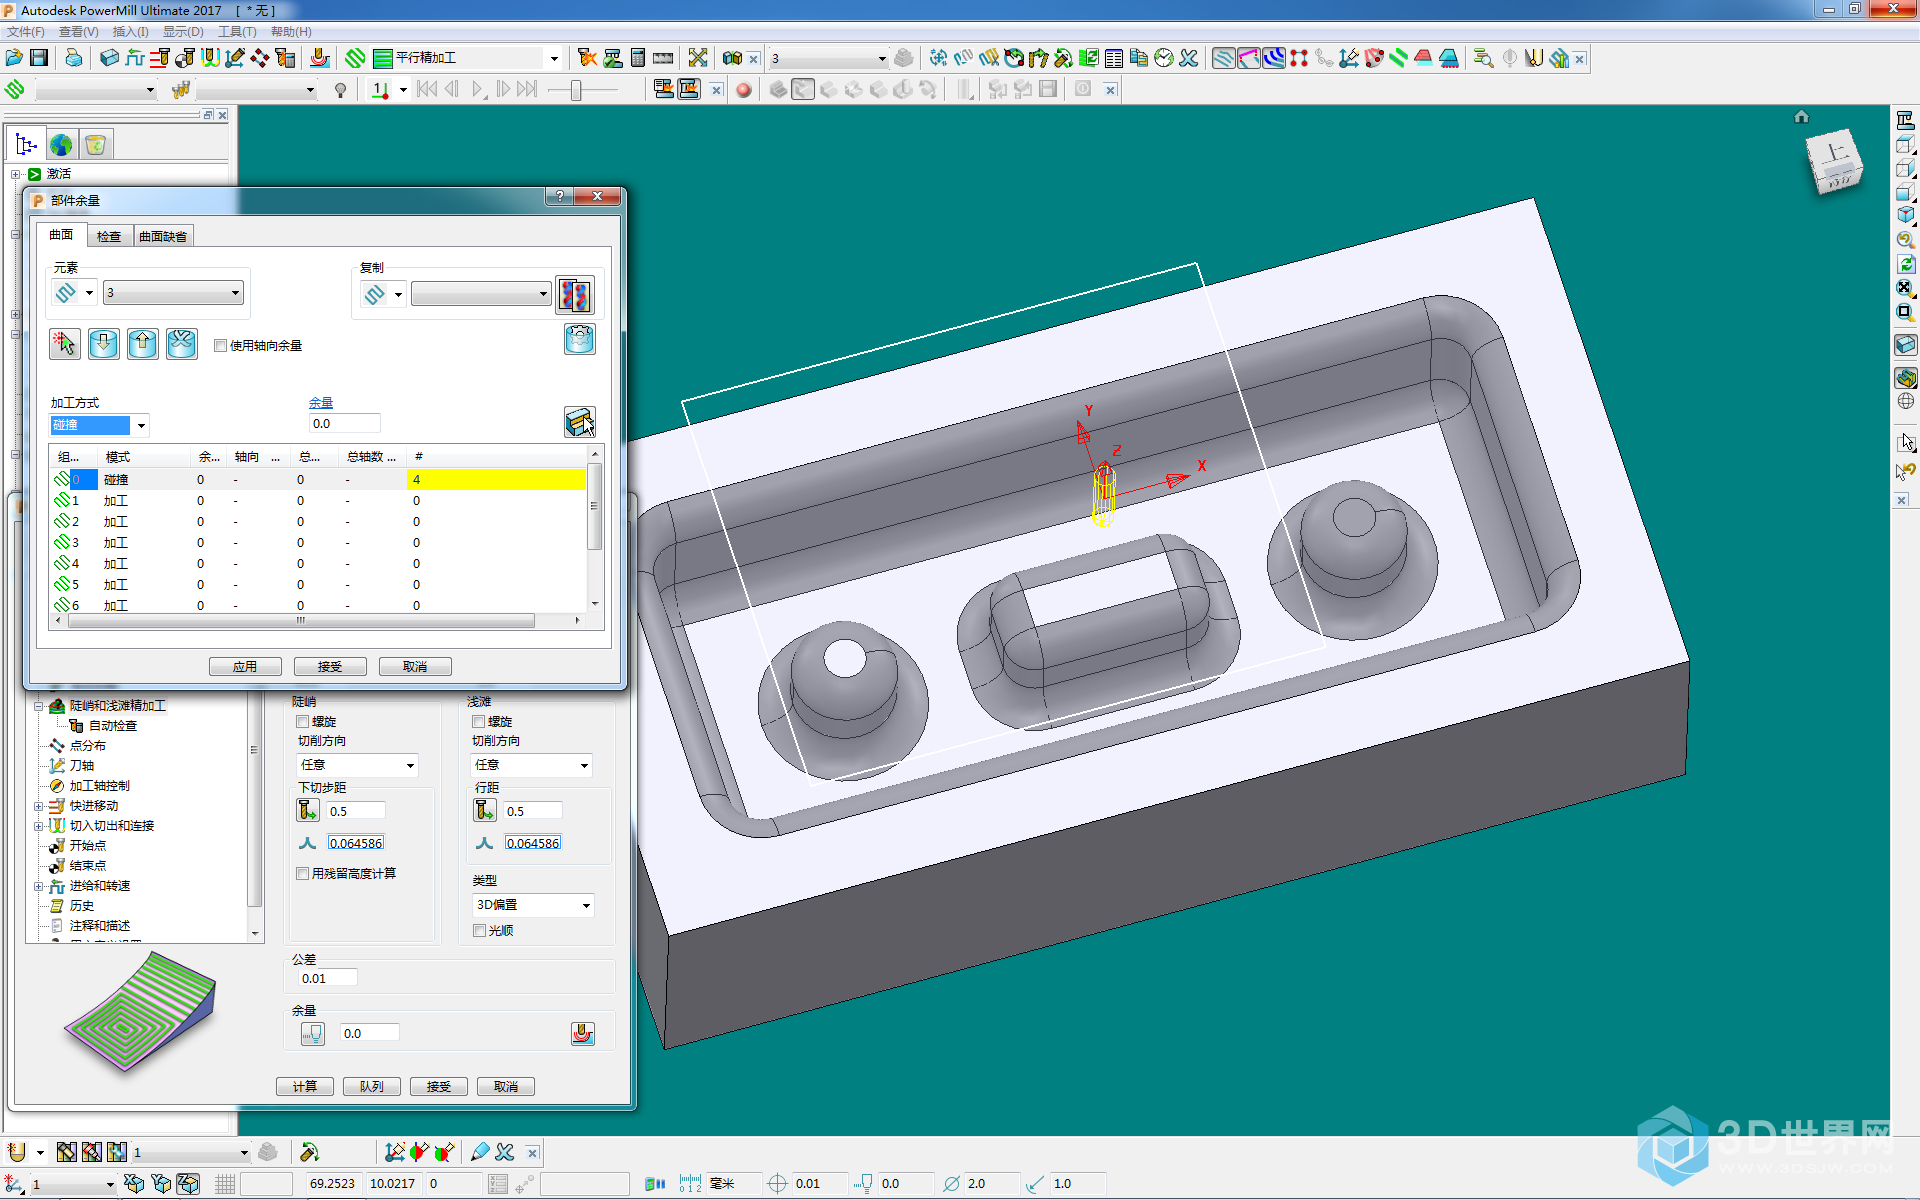Jump to simulation start button
This screenshot has height=1200, width=1920.
(427, 90)
